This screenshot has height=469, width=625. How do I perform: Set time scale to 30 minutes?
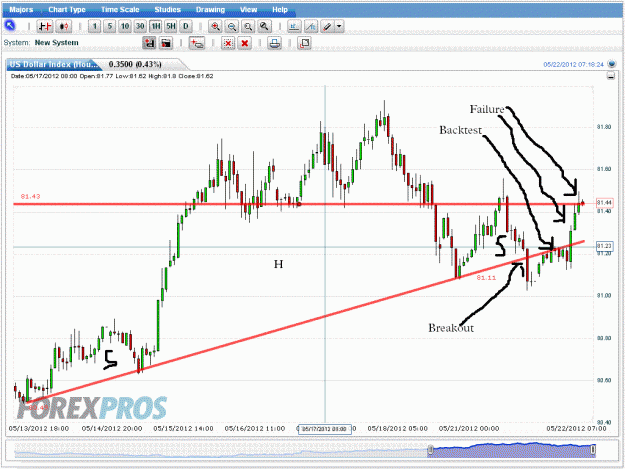(140, 27)
